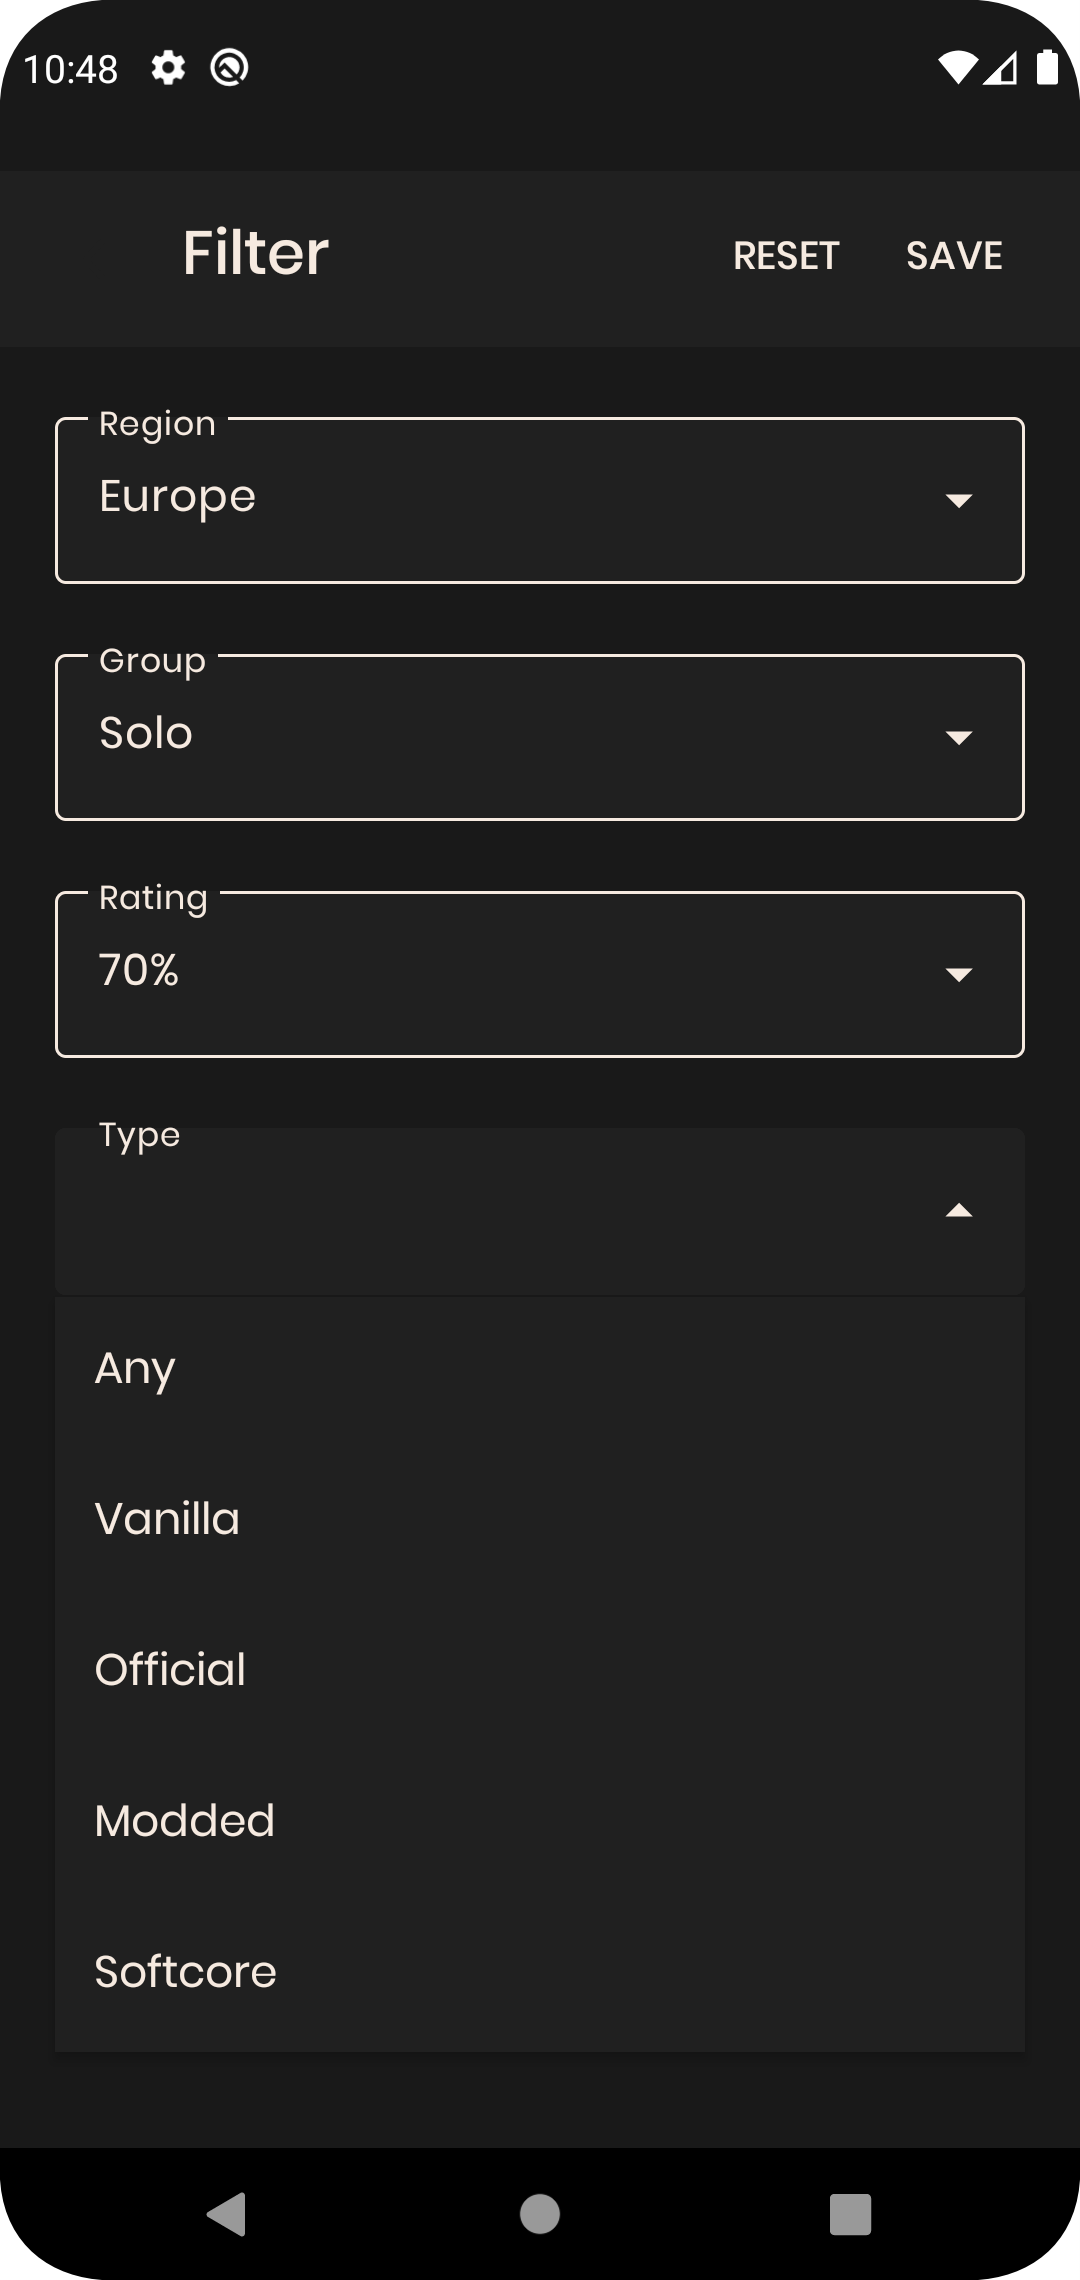
Task: Tap the Android back navigation triangle
Action: (x=227, y=2213)
